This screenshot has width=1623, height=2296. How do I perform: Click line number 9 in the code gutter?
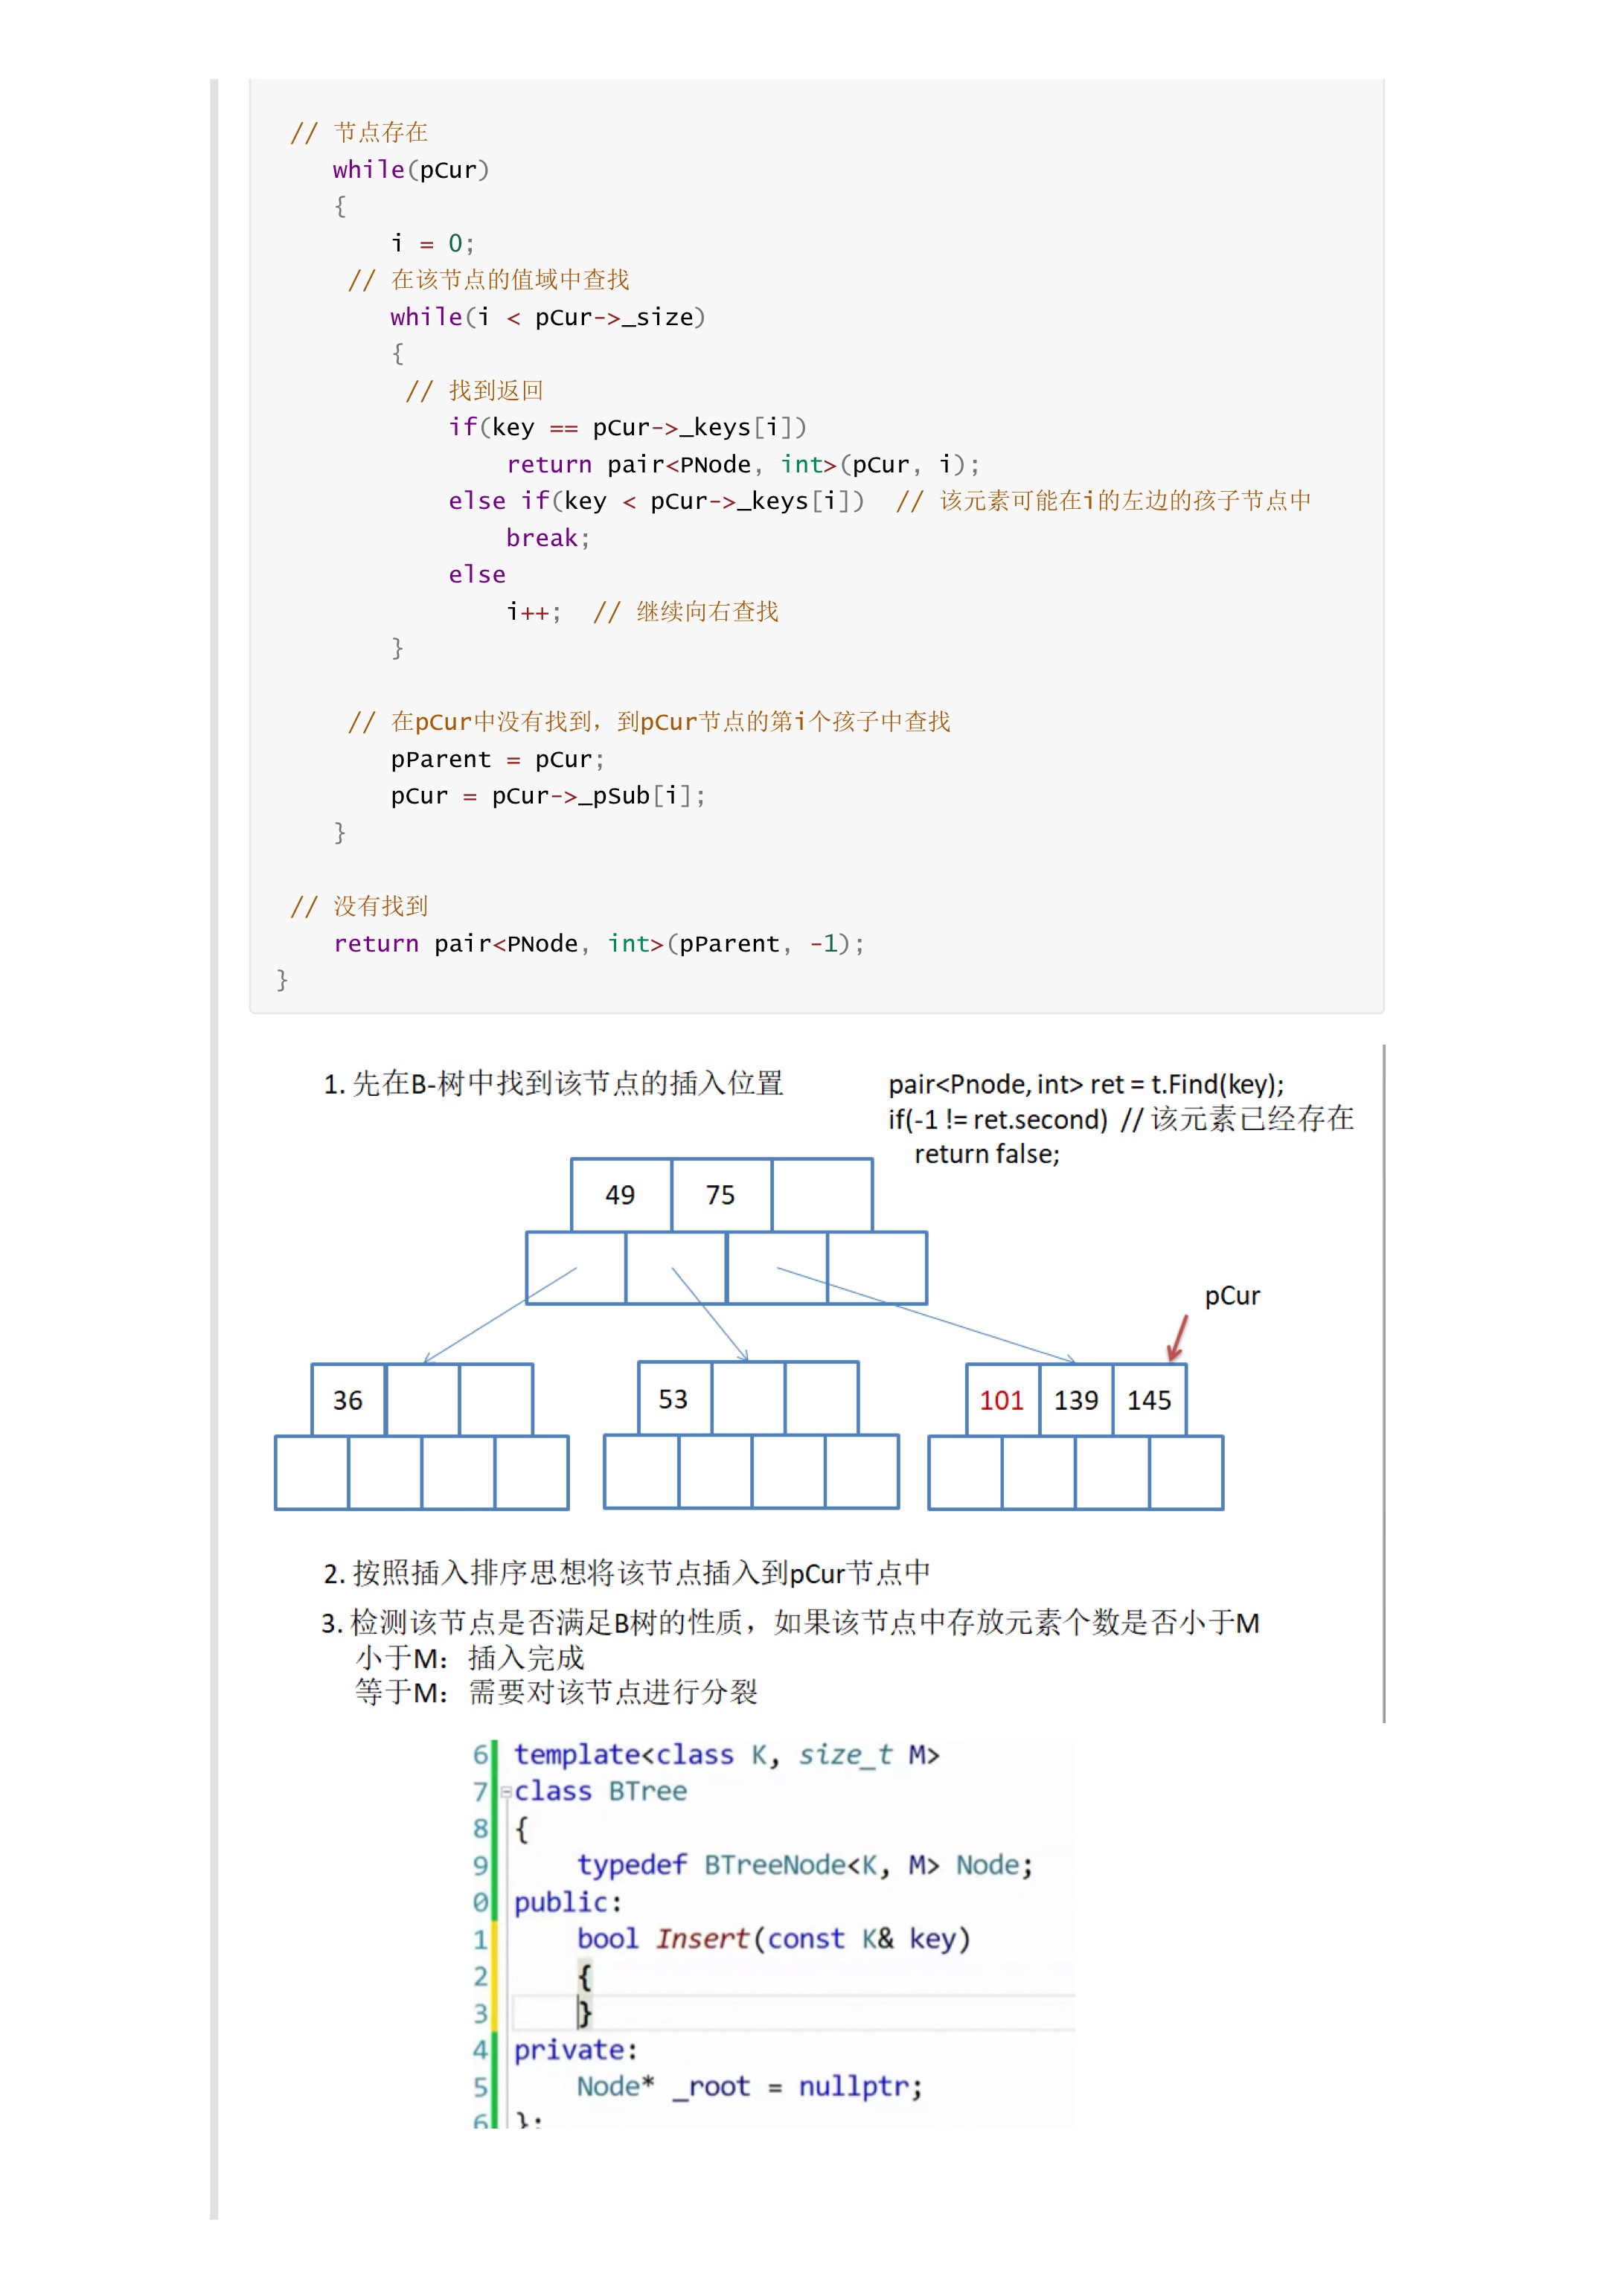480,1866
